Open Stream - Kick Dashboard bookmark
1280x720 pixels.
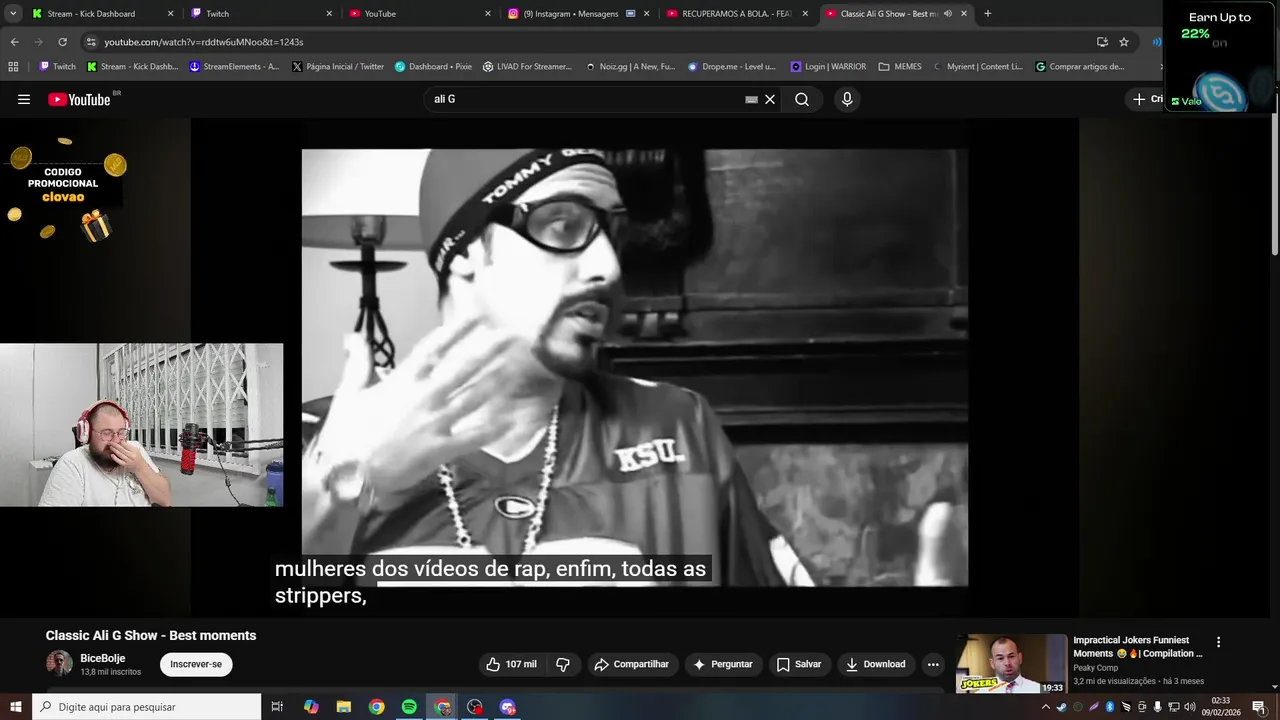(x=133, y=67)
